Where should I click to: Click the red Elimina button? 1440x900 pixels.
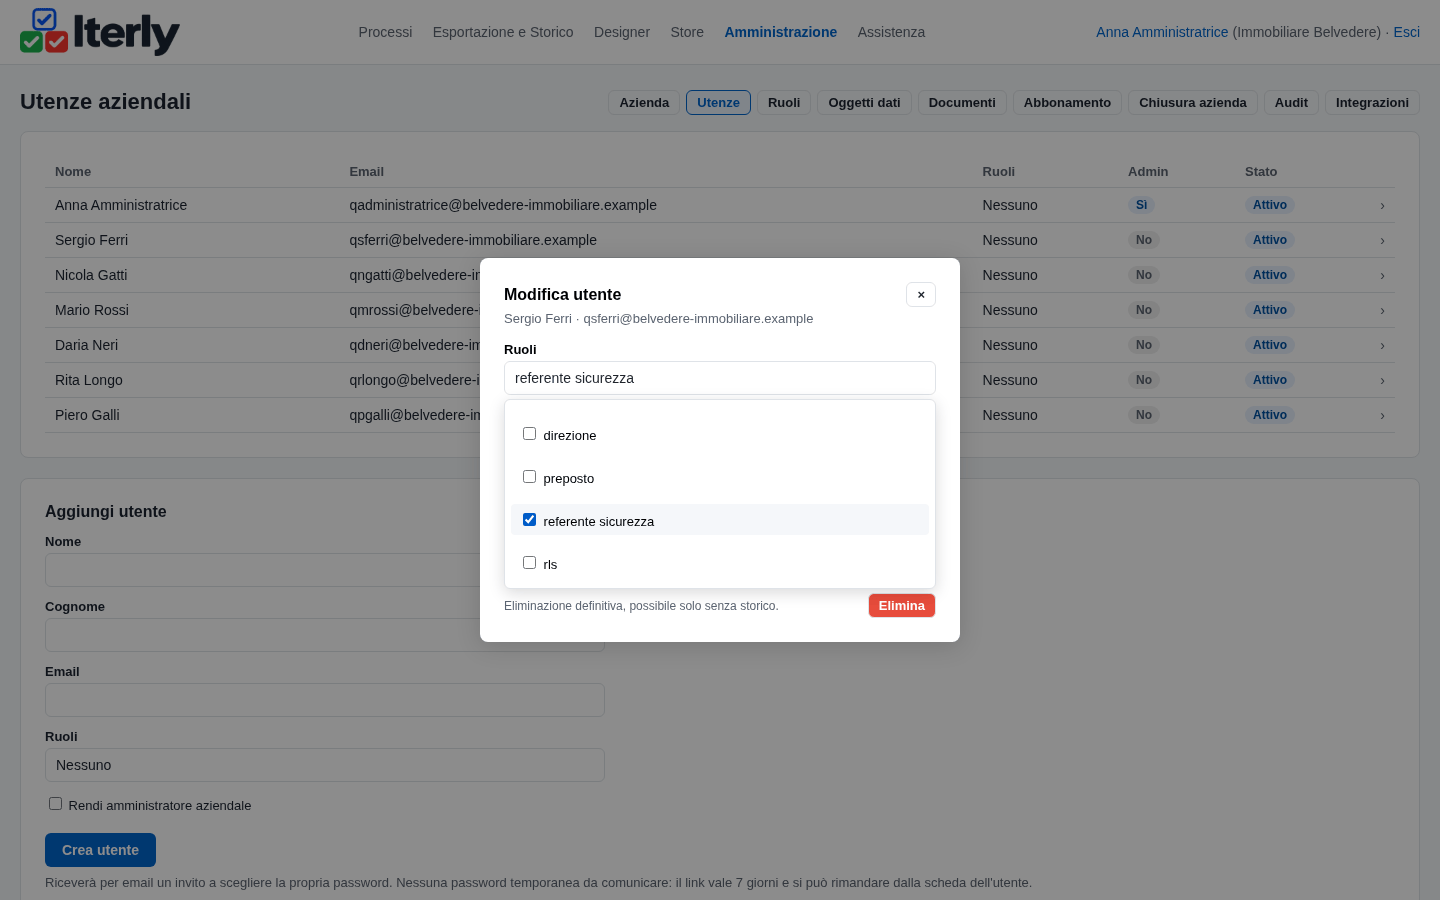click(x=902, y=605)
